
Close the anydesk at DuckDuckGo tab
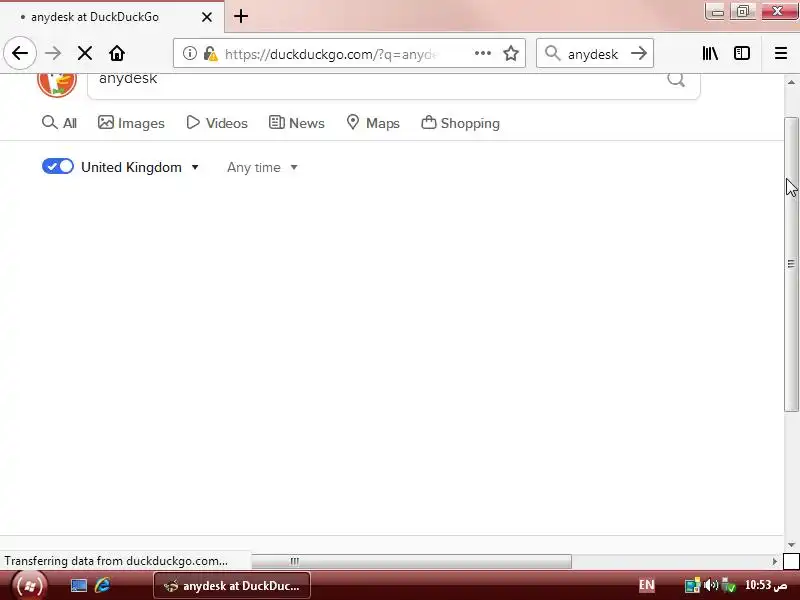[207, 17]
